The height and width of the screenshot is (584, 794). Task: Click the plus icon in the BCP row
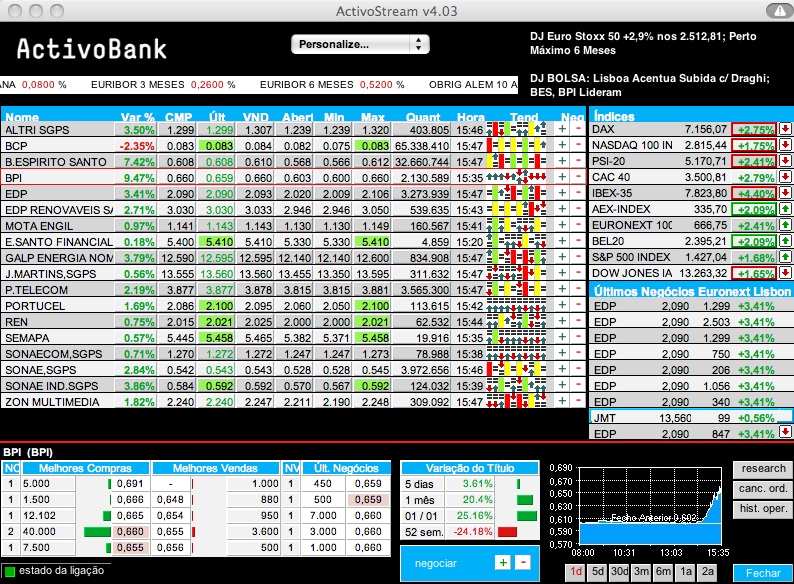point(562,145)
